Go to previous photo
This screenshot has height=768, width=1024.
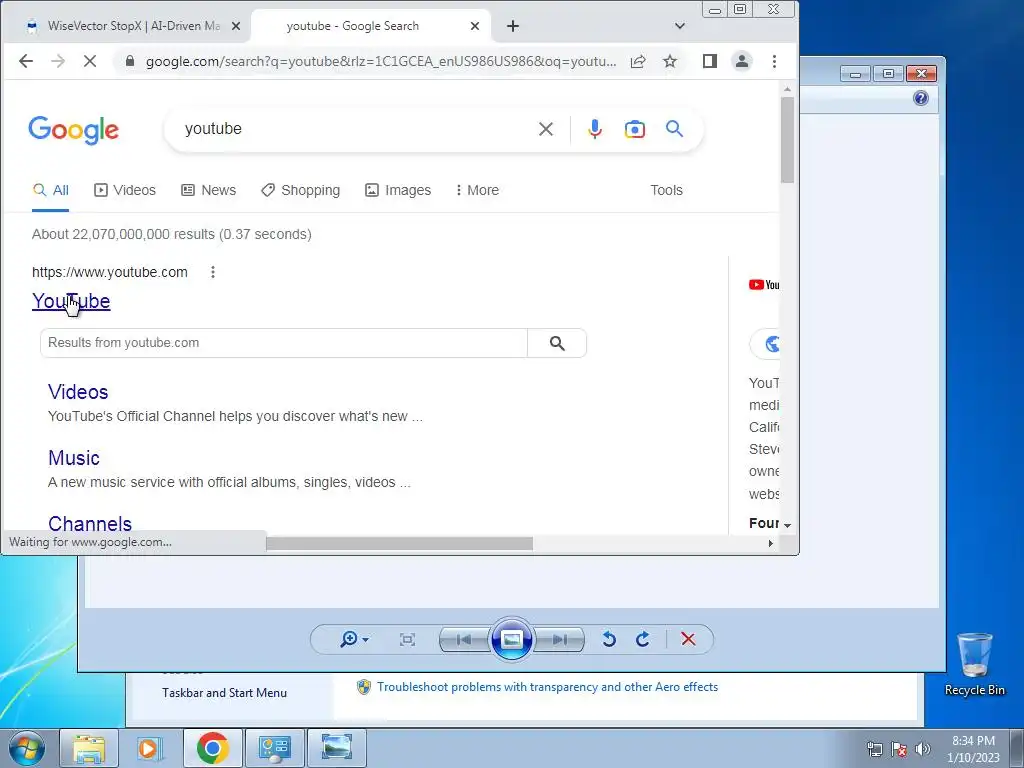pyautogui.click(x=464, y=639)
